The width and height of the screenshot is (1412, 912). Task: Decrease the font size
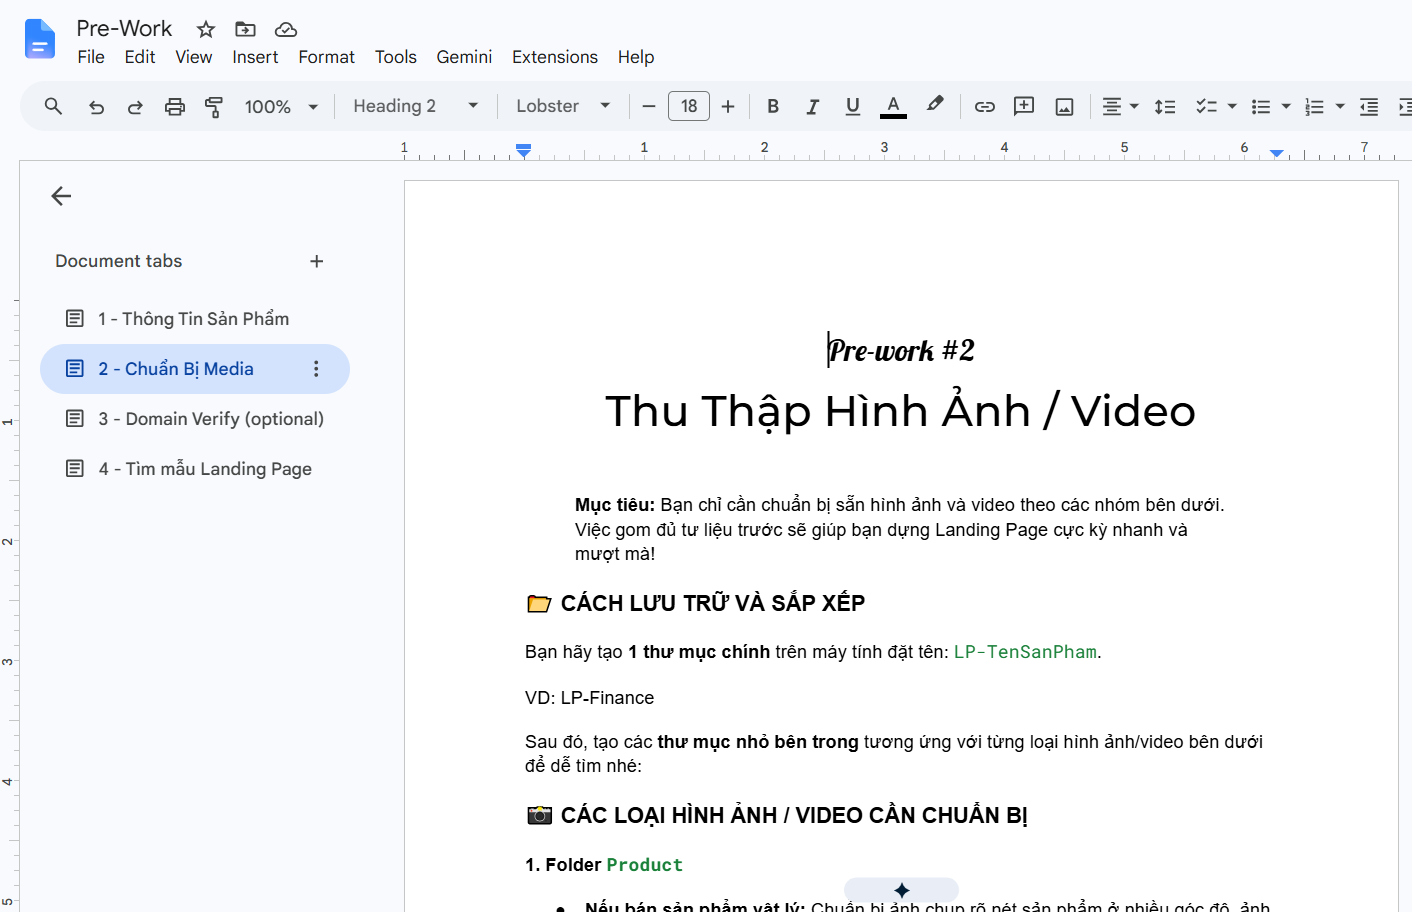[x=649, y=106]
